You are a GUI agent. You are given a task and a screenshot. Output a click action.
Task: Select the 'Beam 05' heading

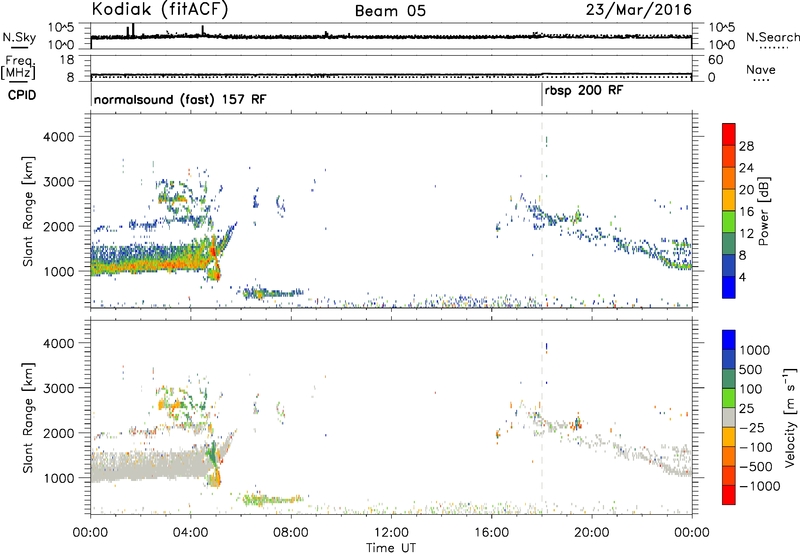pyautogui.click(x=390, y=11)
